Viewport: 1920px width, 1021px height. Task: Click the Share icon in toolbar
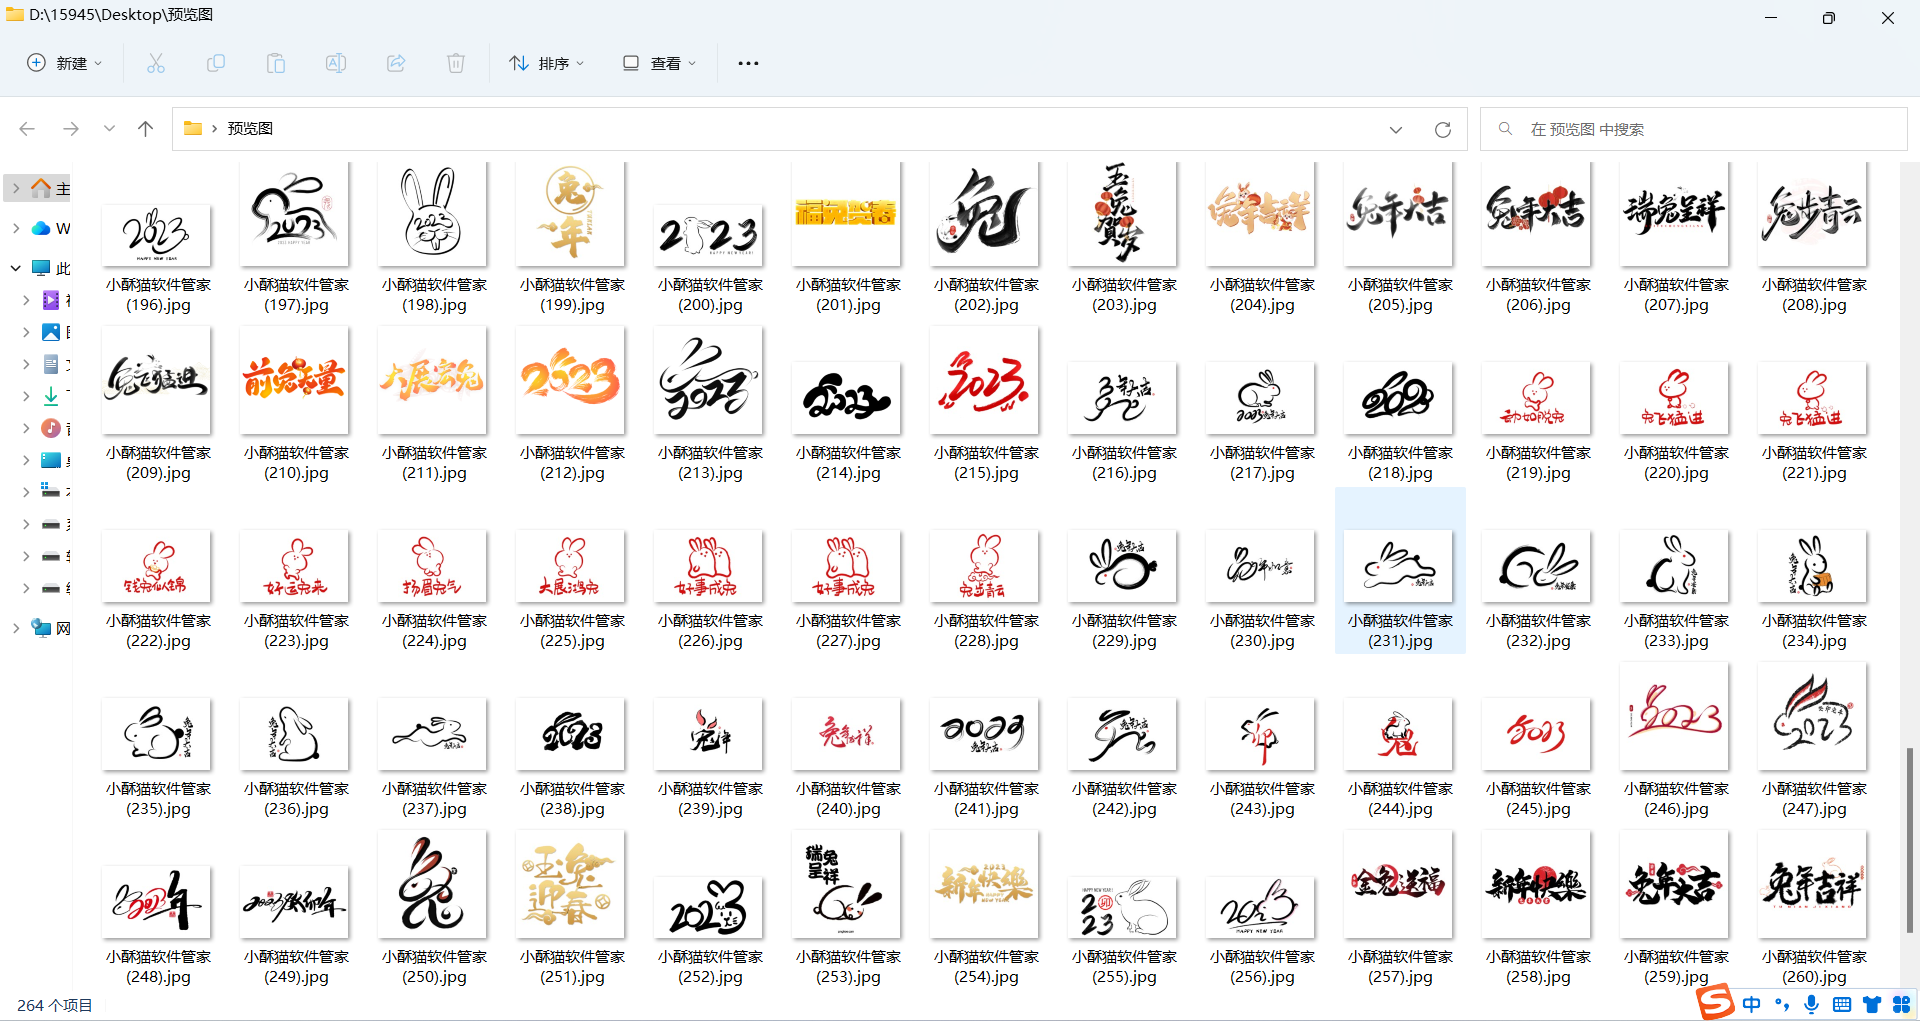click(x=396, y=63)
